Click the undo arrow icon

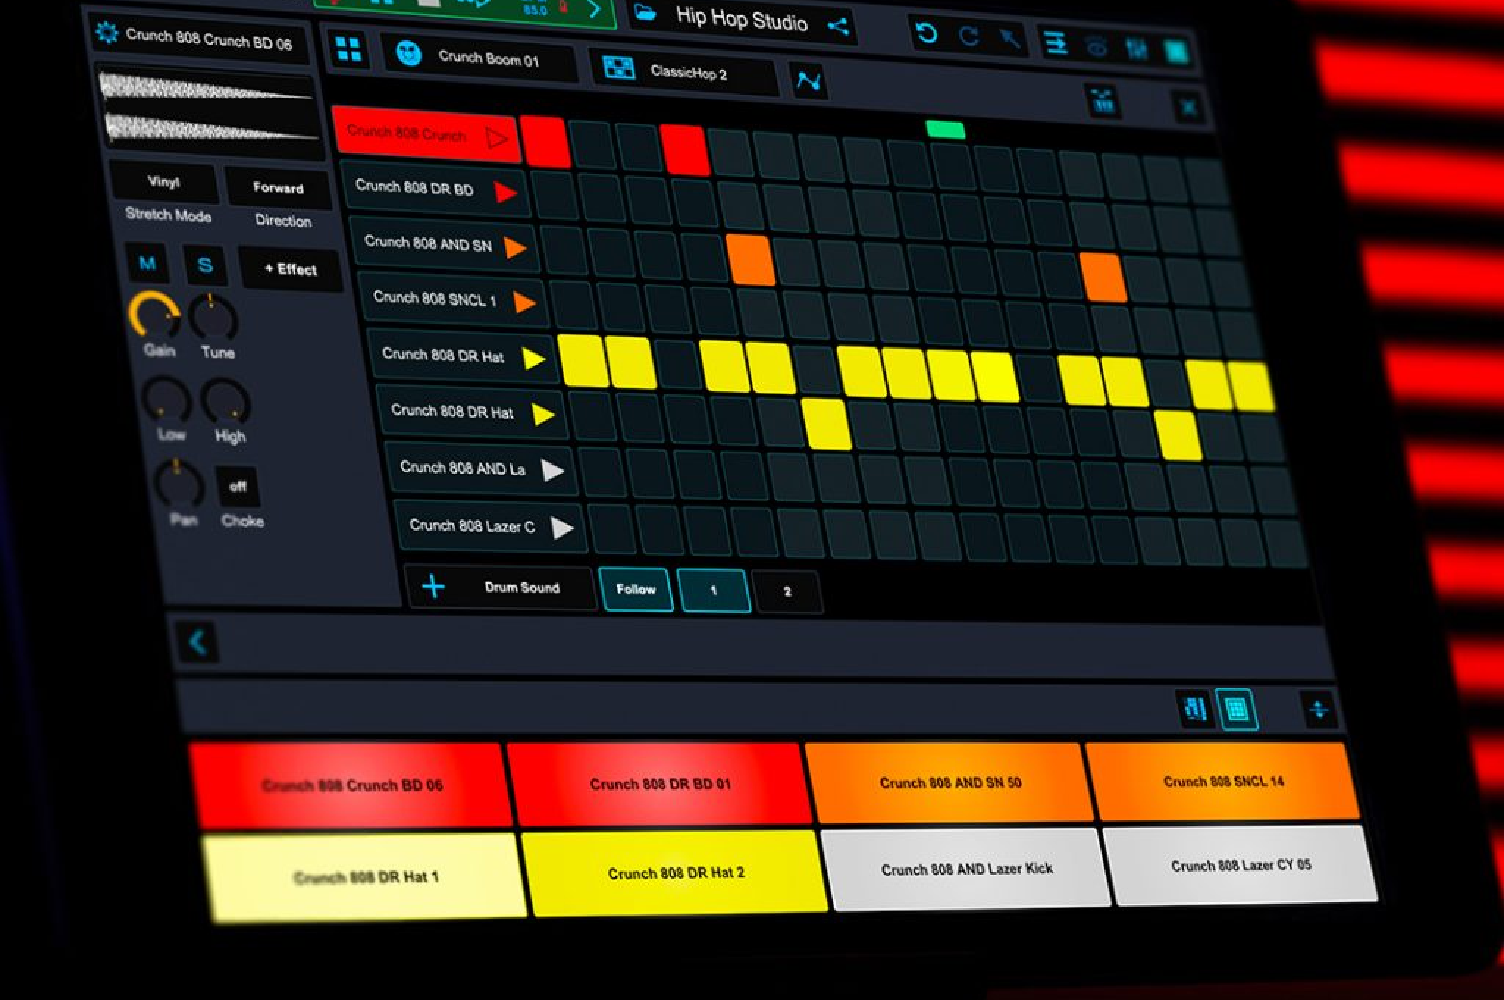(x=926, y=34)
